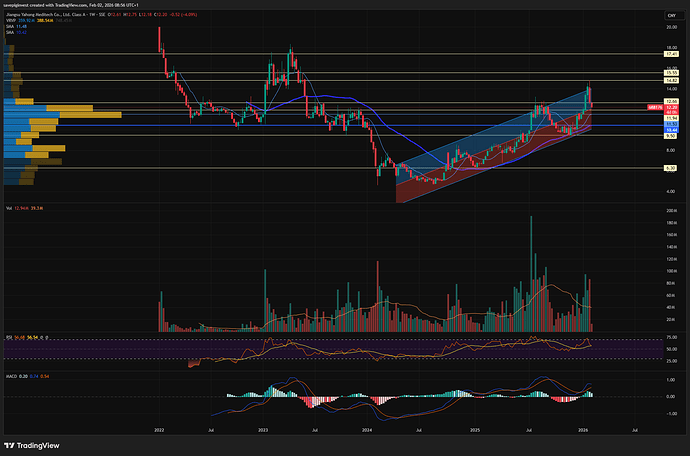
Task: Click the VRVP indicator legend label
Action: coord(10,21)
